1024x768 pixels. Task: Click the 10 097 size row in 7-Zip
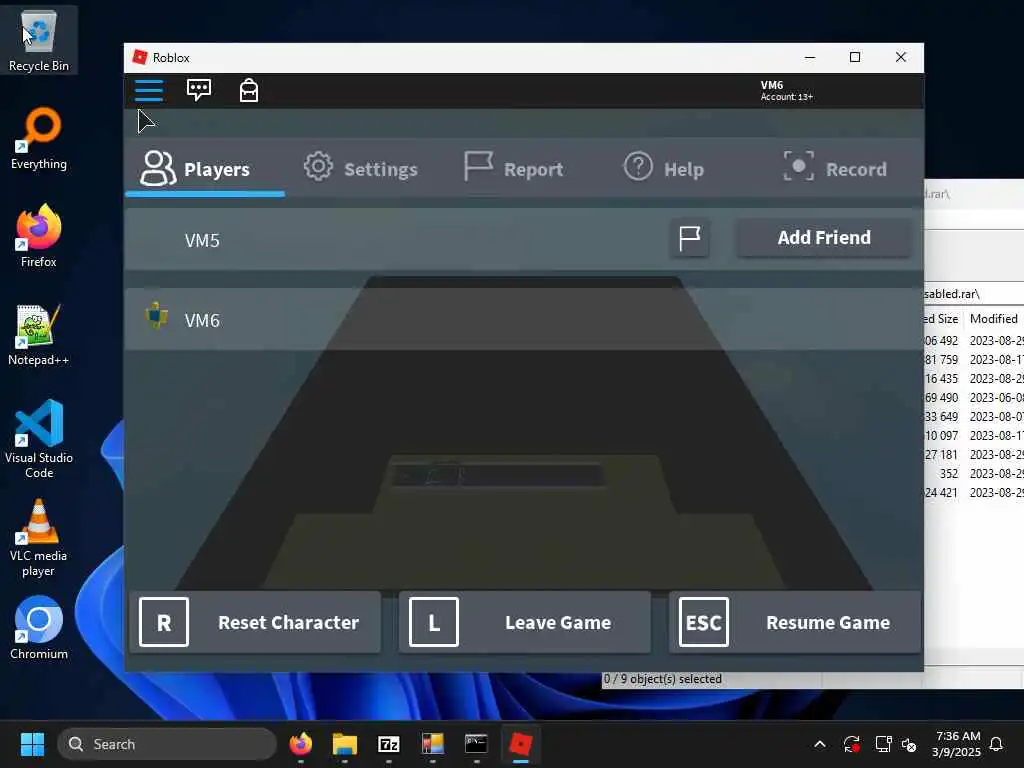pos(974,436)
